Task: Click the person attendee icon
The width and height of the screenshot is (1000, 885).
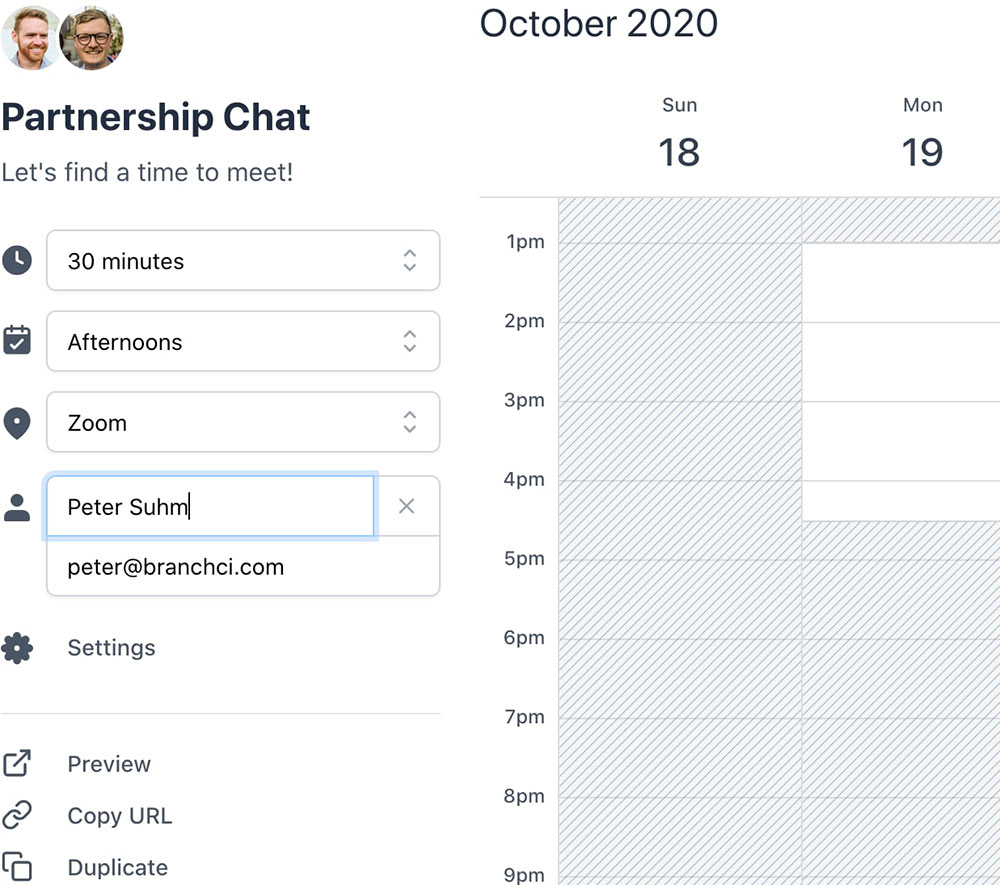Action: [x=17, y=507]
